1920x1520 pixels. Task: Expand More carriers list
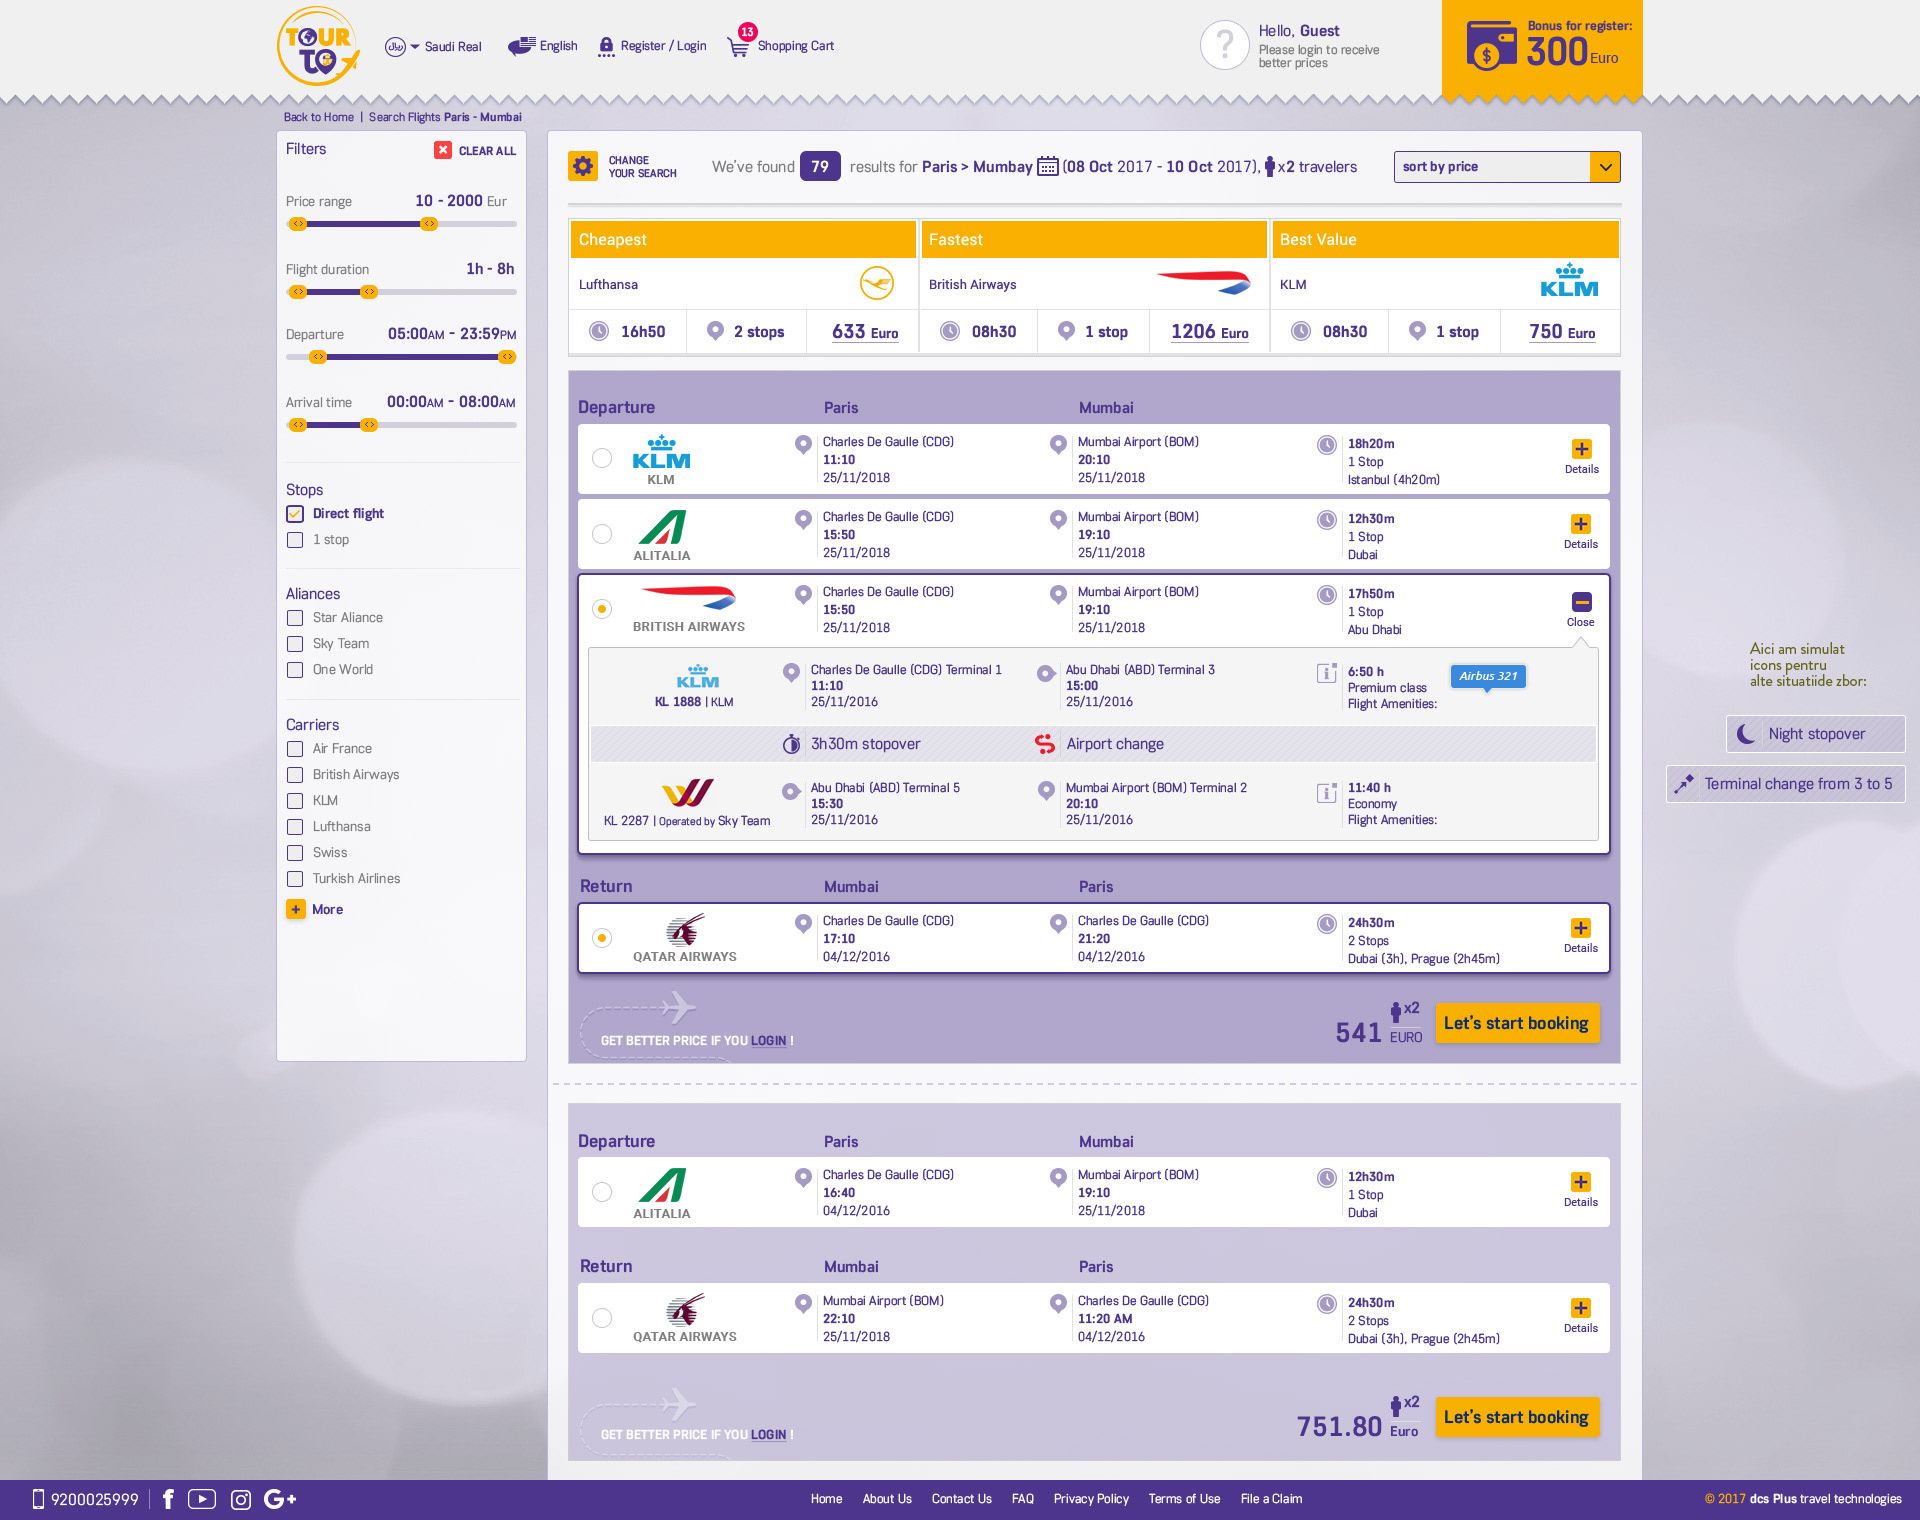315,909
